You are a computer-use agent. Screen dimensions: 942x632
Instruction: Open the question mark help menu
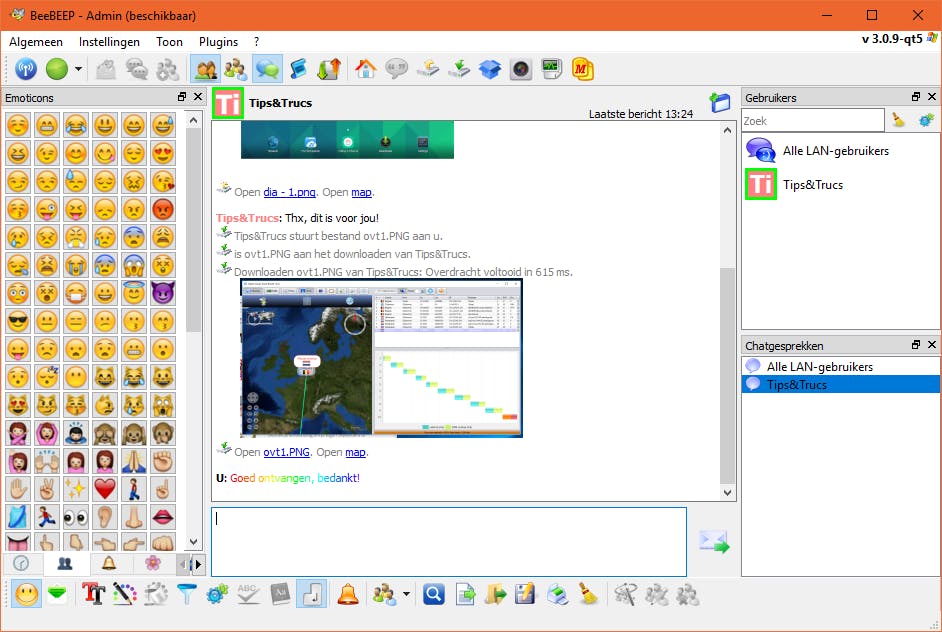click(257, 41)
